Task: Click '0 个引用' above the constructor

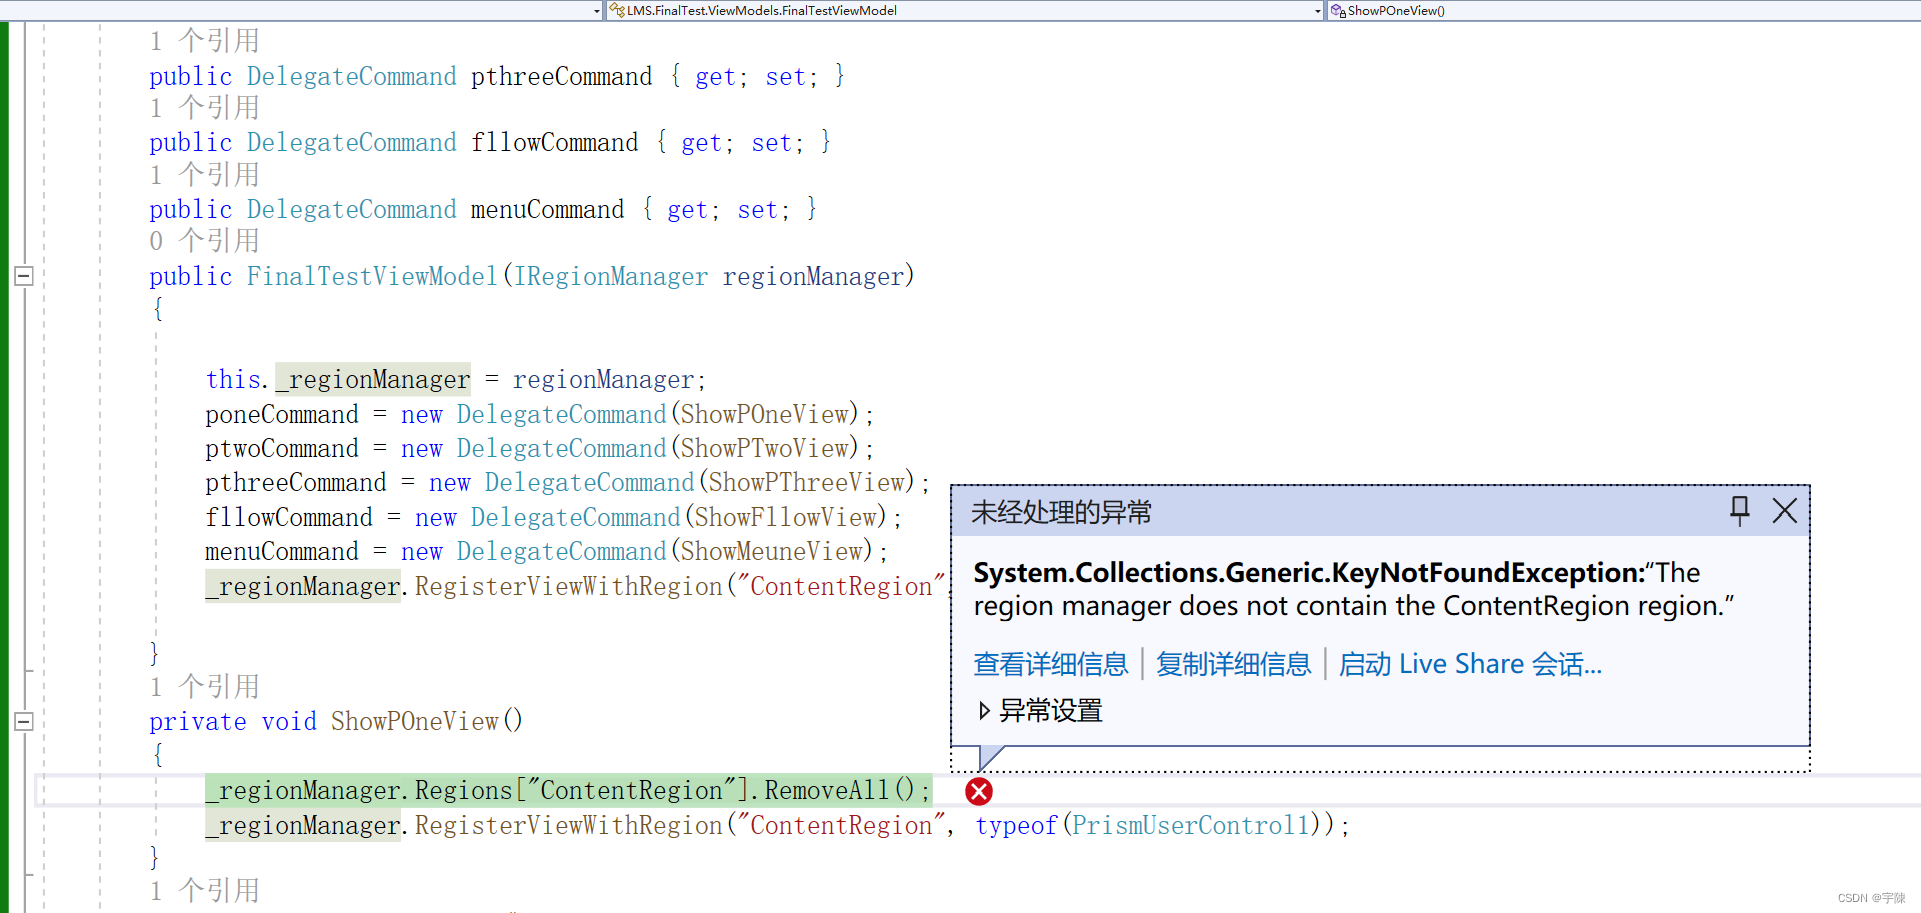Action: point(205,241)
